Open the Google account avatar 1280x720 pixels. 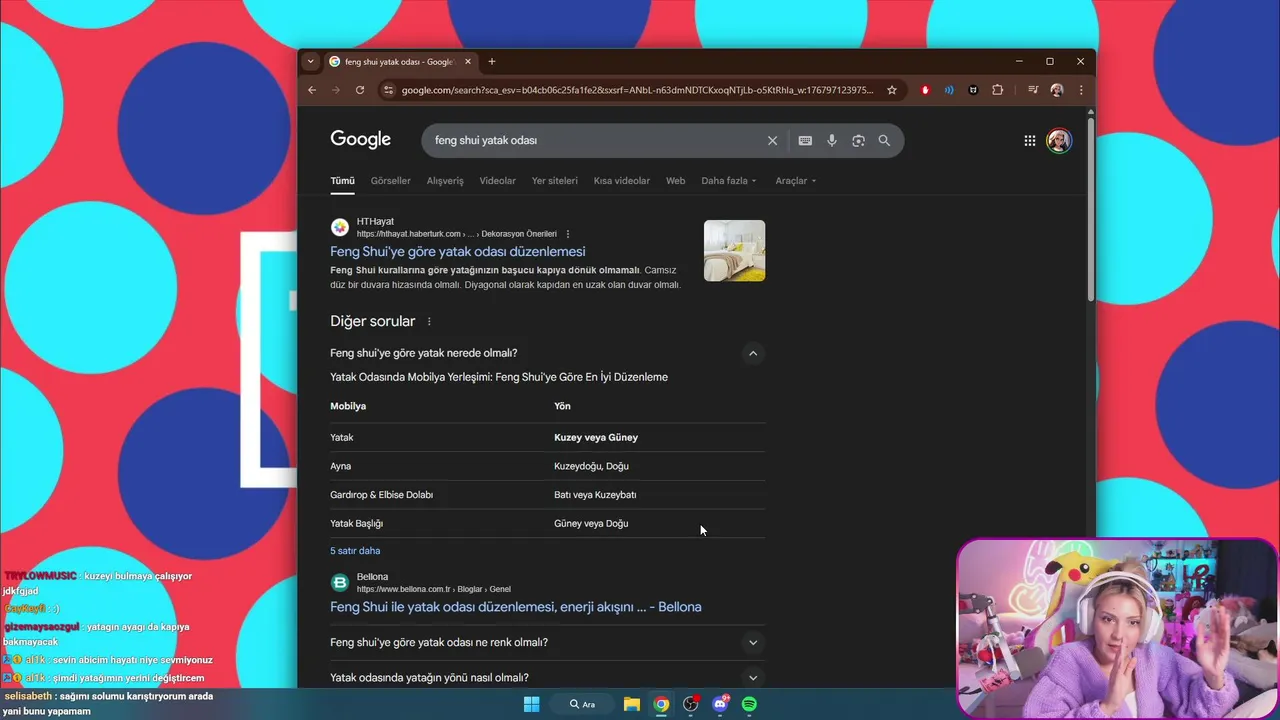click(x=1059, y=141)
